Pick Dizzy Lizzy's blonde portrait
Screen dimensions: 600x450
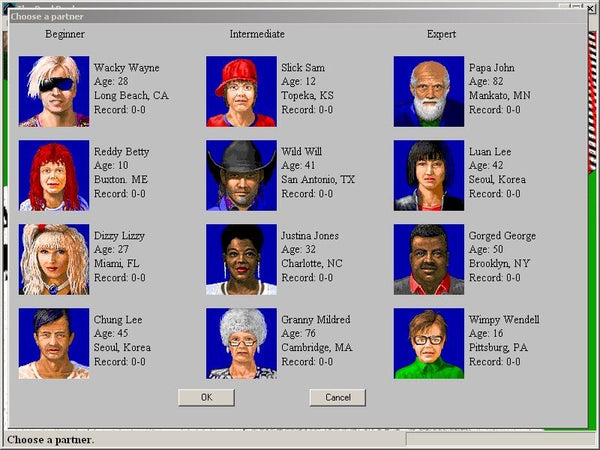54,259
